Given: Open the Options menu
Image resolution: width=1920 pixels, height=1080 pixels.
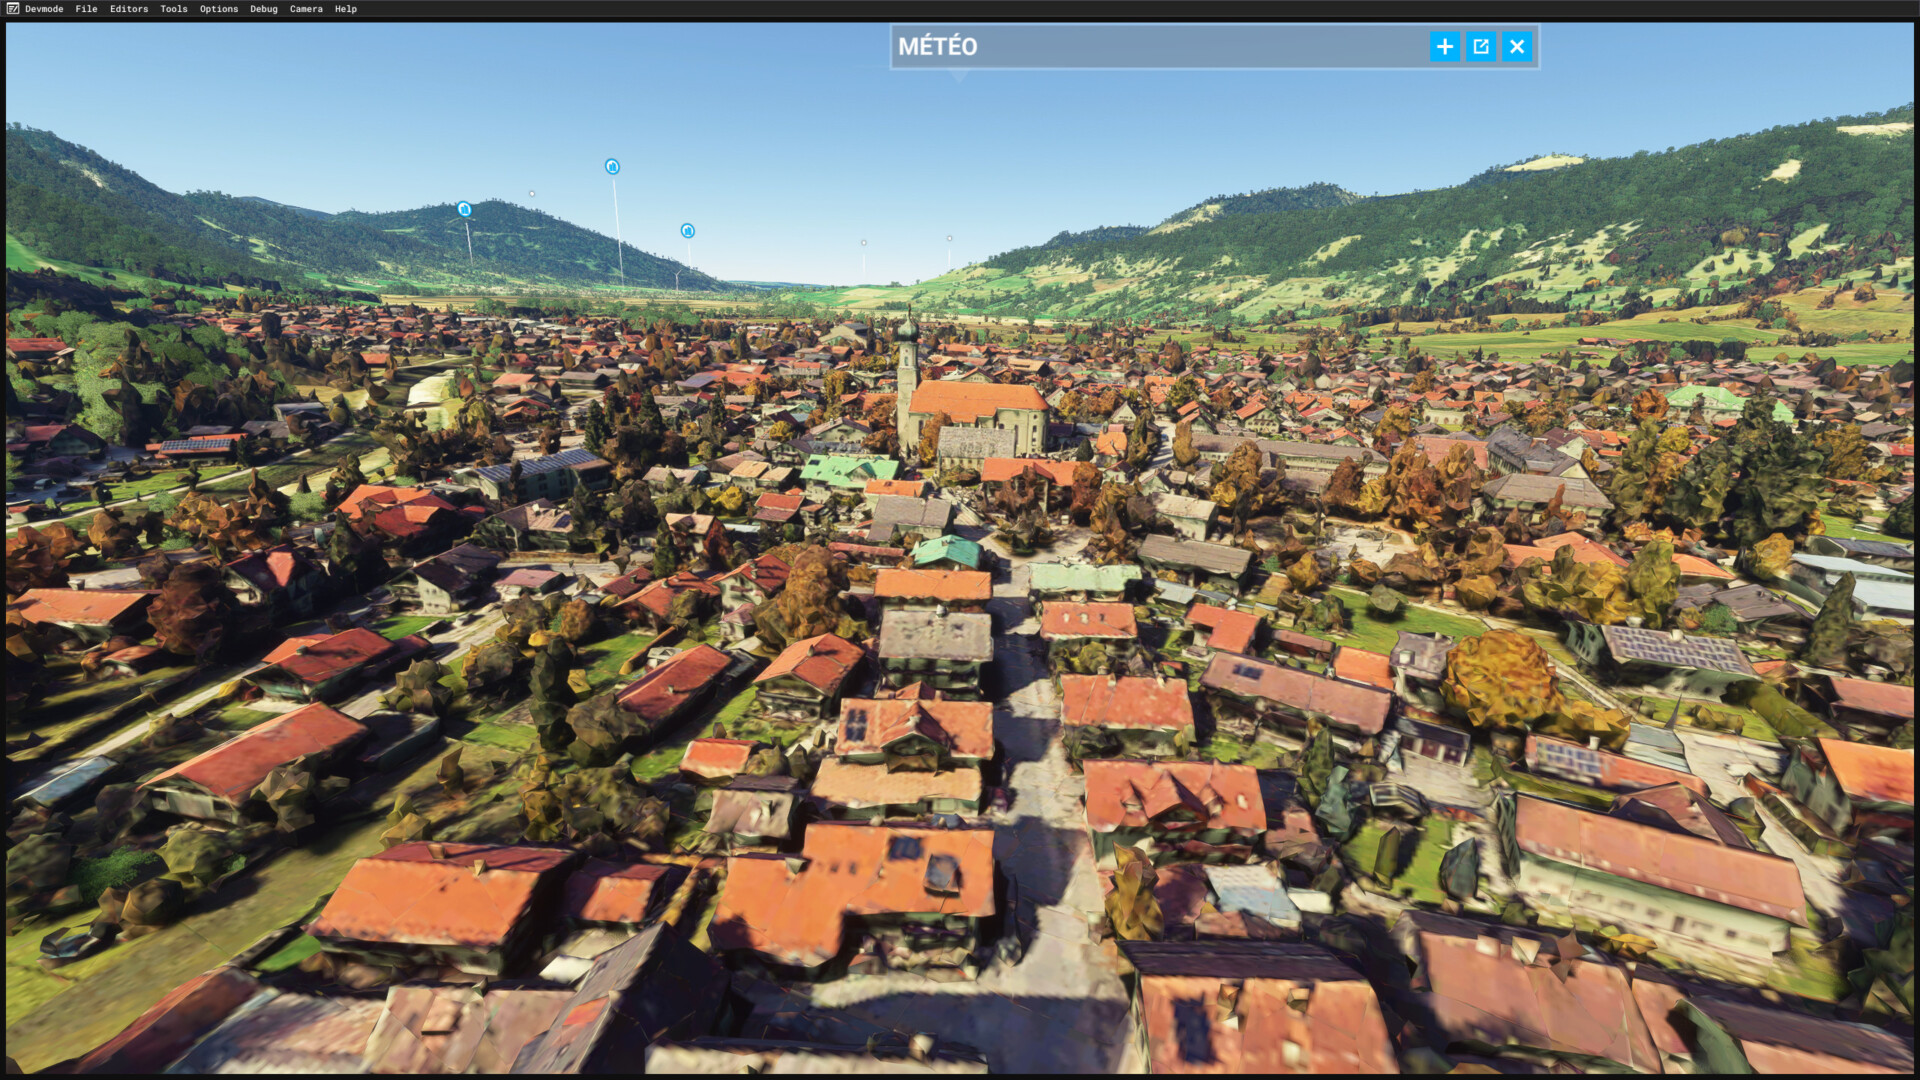Looking at the screenshot, I should (219, 9).
